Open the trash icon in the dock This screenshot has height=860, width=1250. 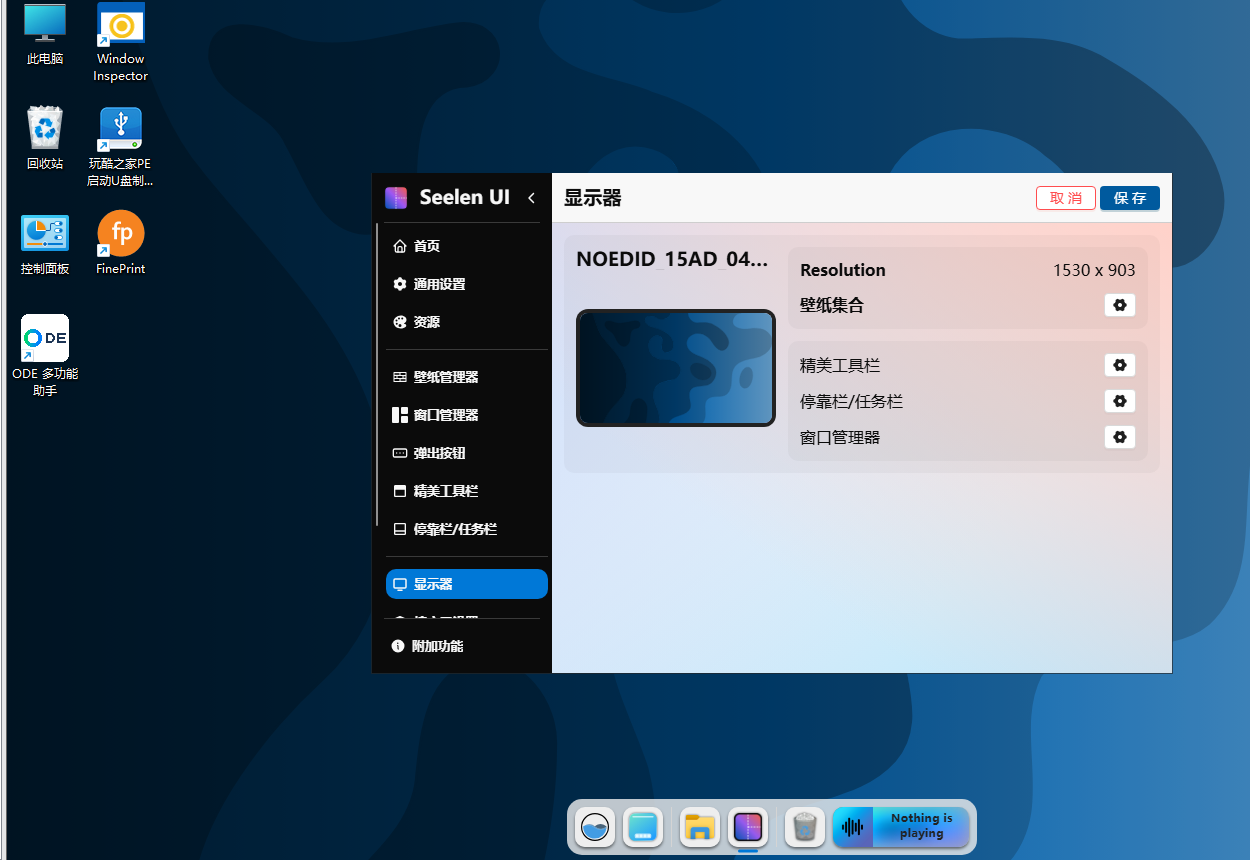point(804,827)
